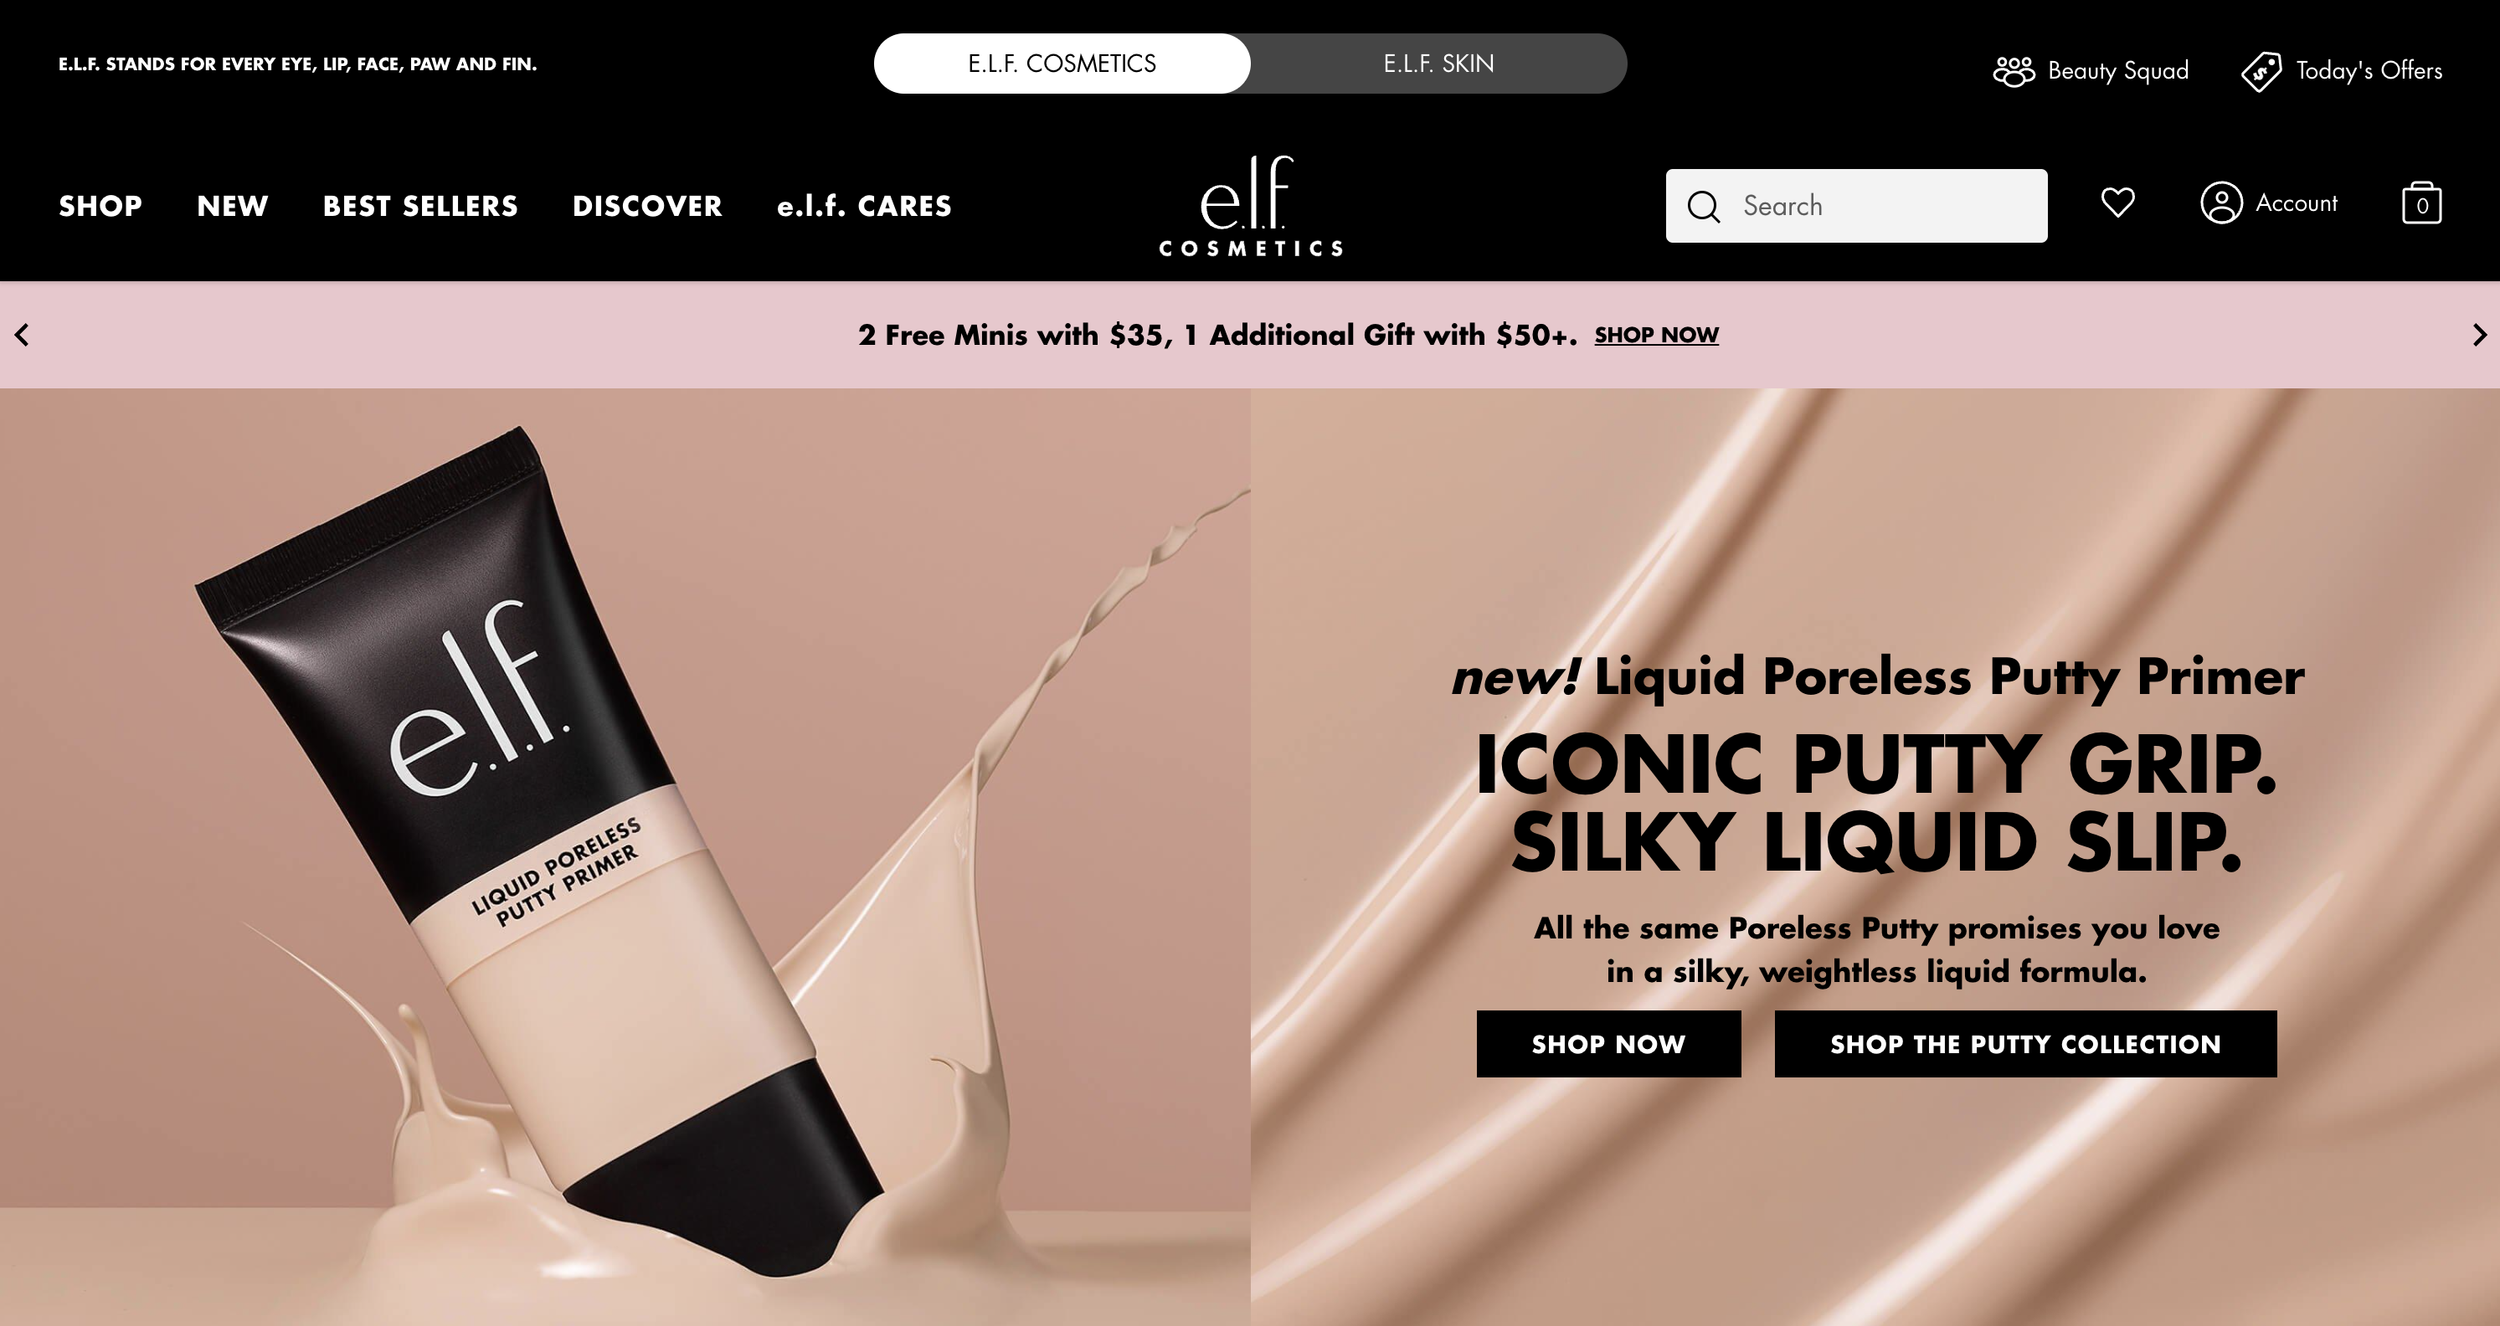Click the Account profile icon
This screenshot has width=2500, height=1326.
point(2221,203)
